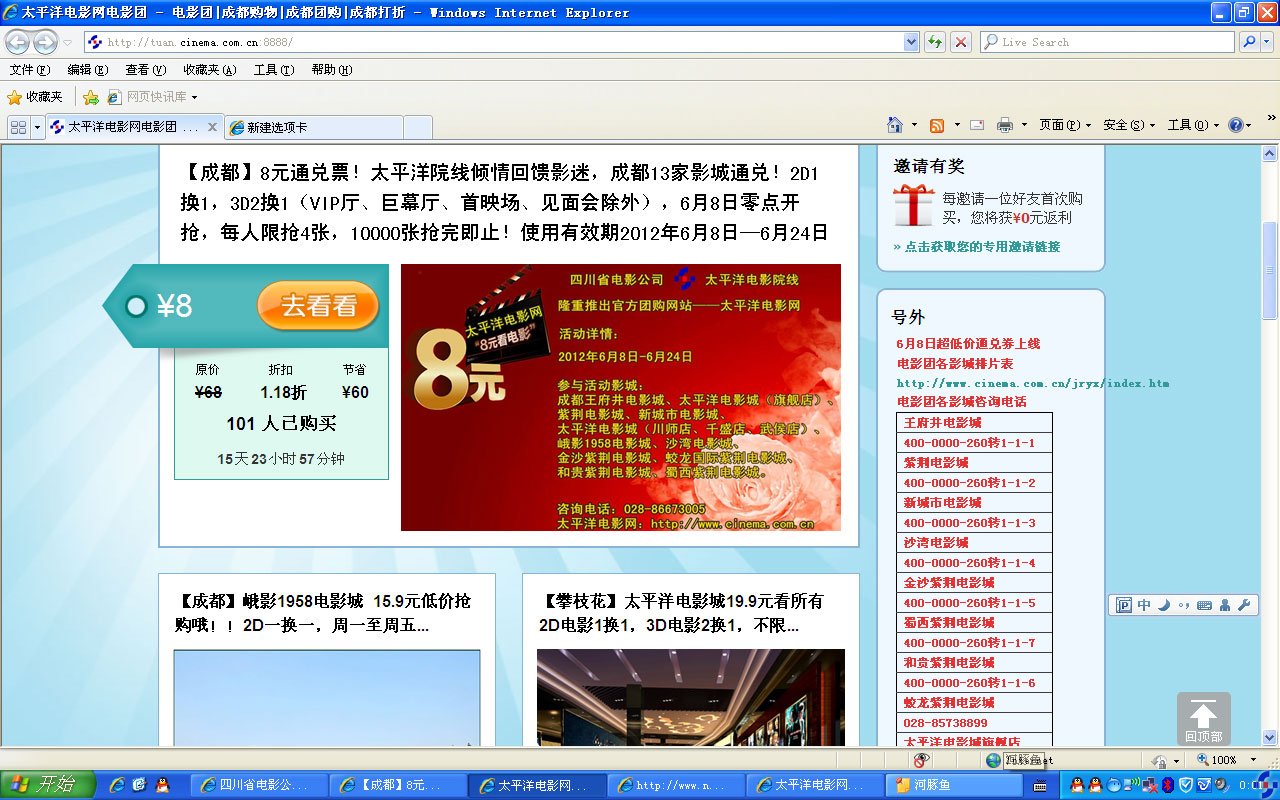Viewport: 1280px width, 800px height.
Task: Open the 安全(S) command bar menu
Action: (x=1129, y=125)
